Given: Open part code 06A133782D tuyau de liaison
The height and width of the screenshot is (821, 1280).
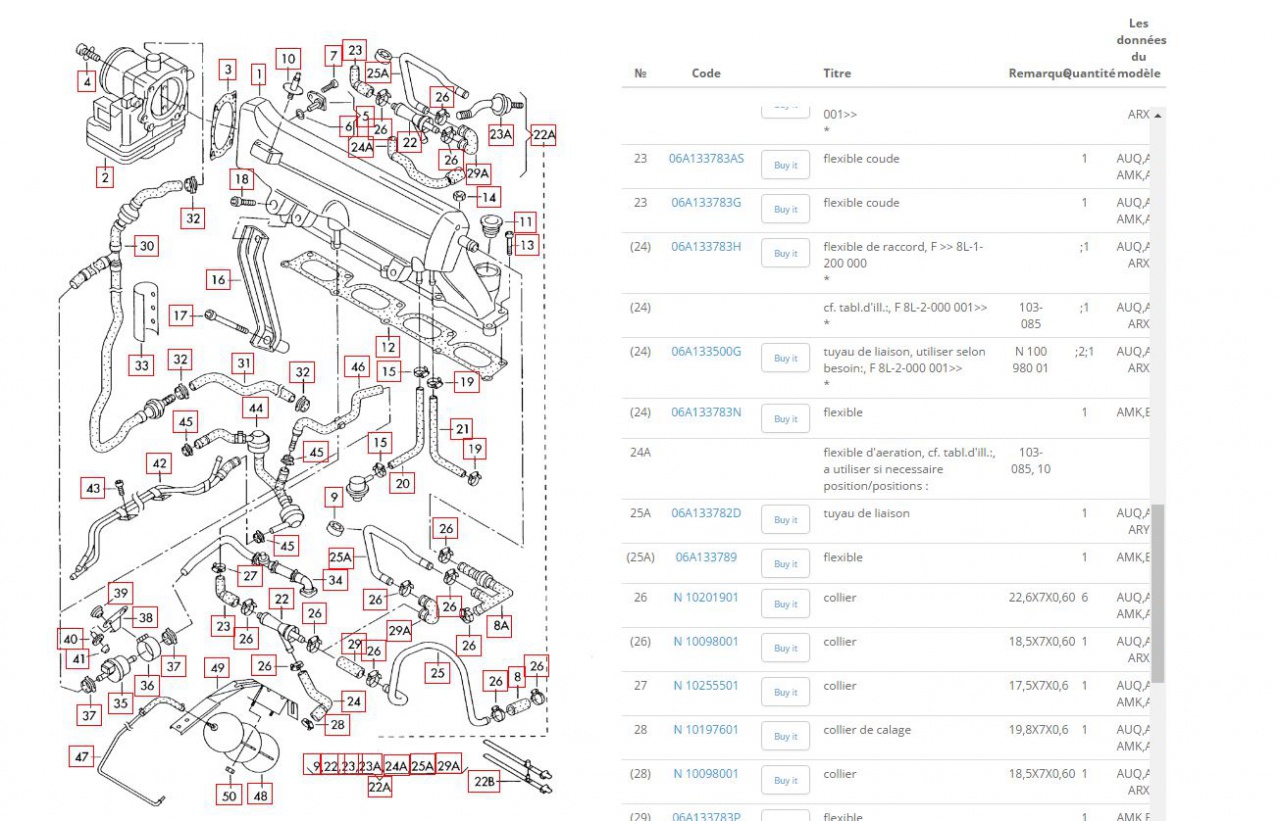Looking at the screenshot, I should [x=706, y=514].
